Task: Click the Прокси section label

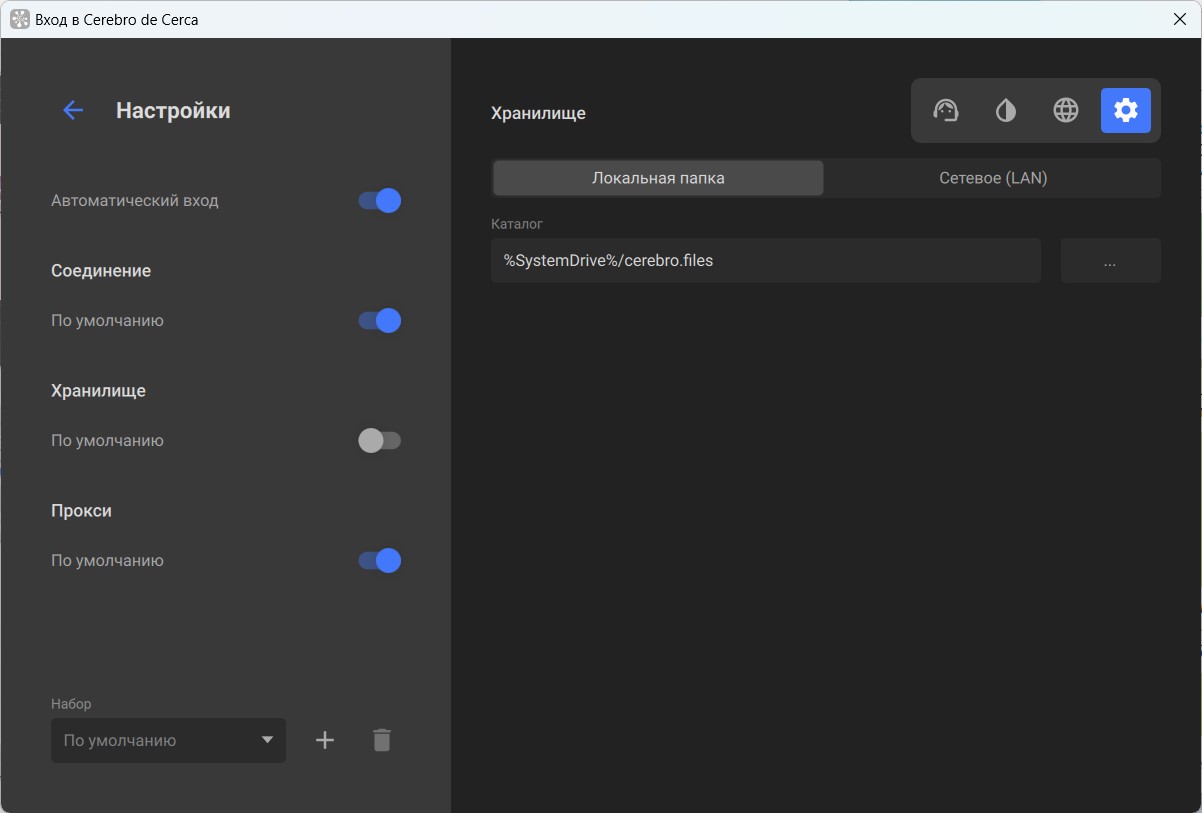Action: tap(81, 510)
